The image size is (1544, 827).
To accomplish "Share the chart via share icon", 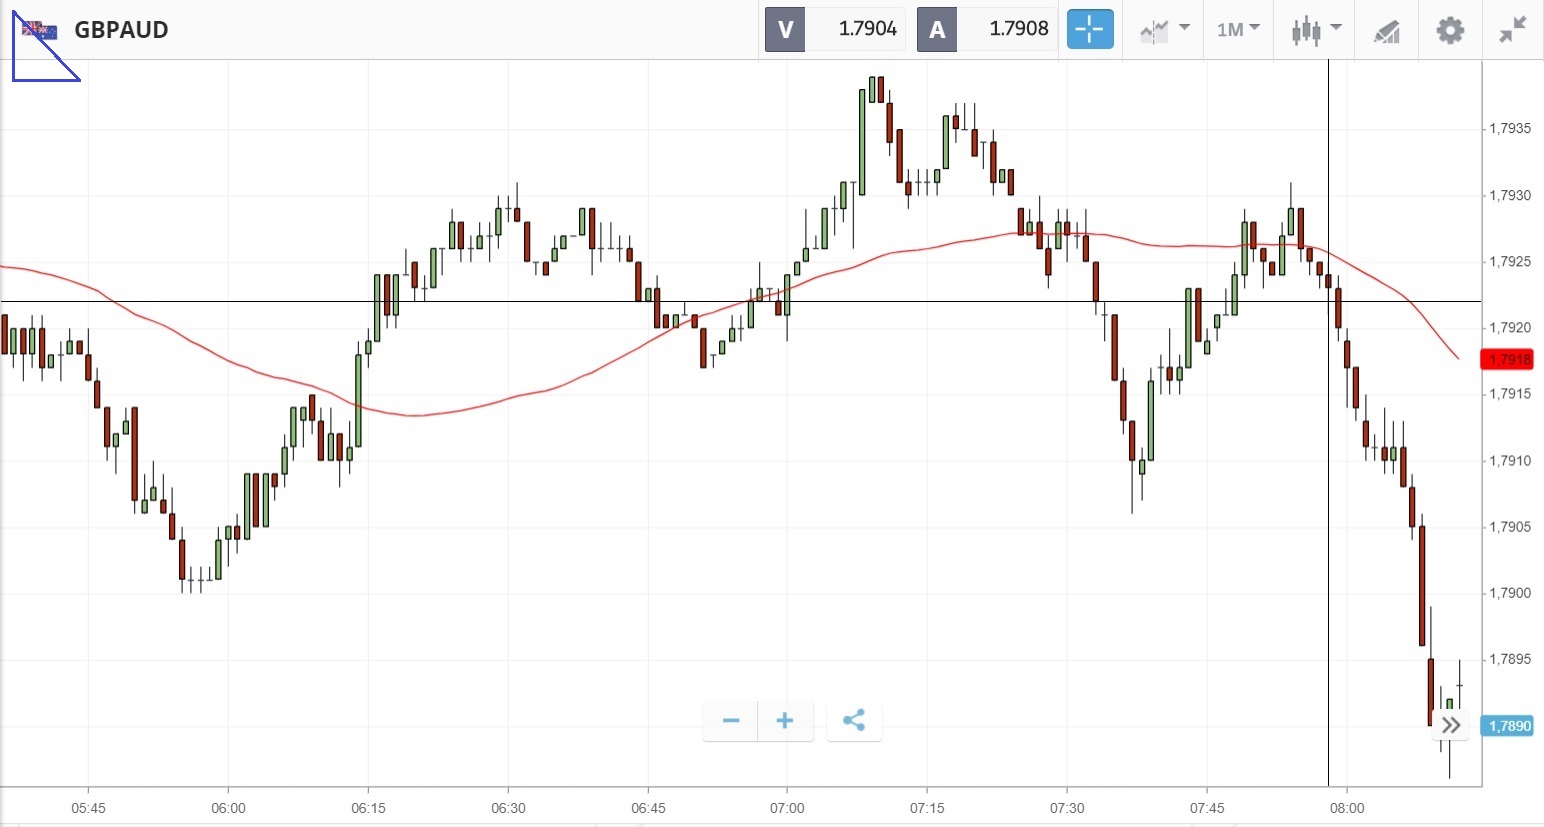I will 854,721.
